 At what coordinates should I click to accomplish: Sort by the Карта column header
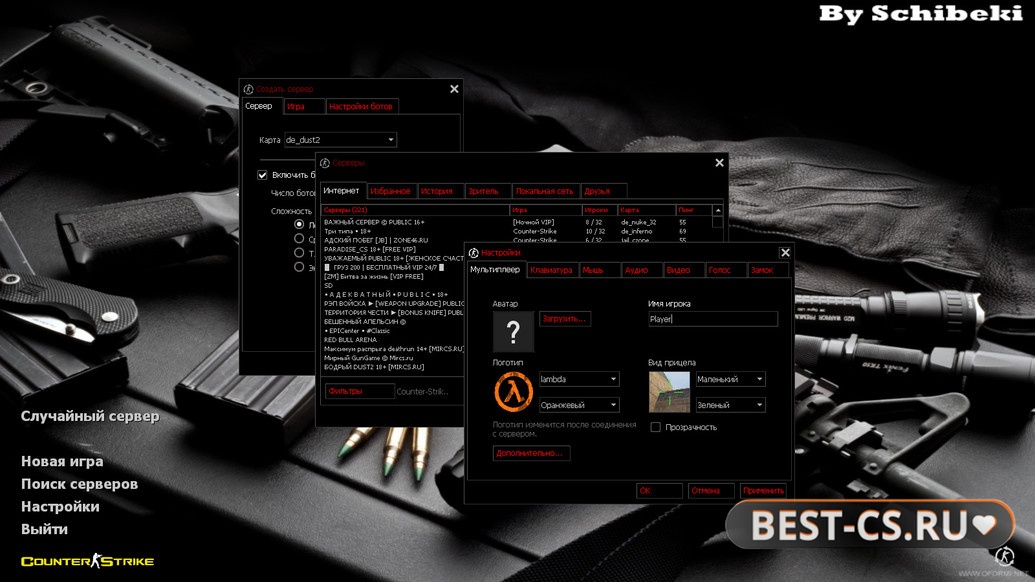(647, 210)
